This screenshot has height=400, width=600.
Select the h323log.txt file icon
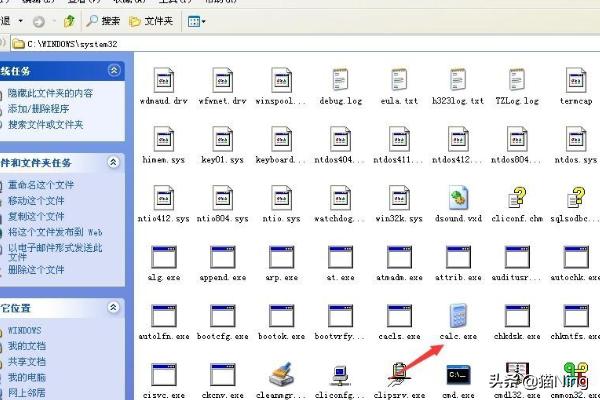click(458, 80)
